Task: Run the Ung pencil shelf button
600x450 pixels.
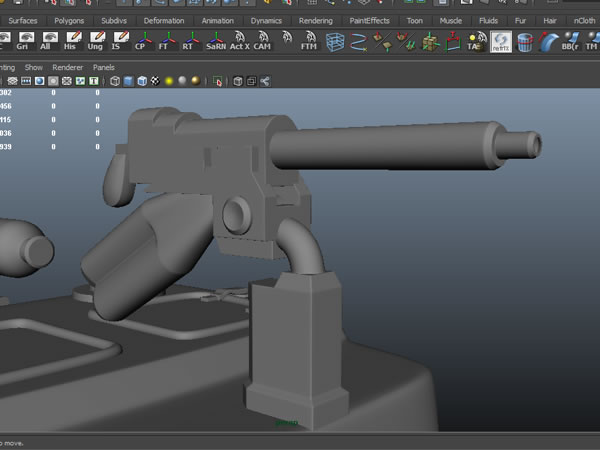Action: pos(96,41)
